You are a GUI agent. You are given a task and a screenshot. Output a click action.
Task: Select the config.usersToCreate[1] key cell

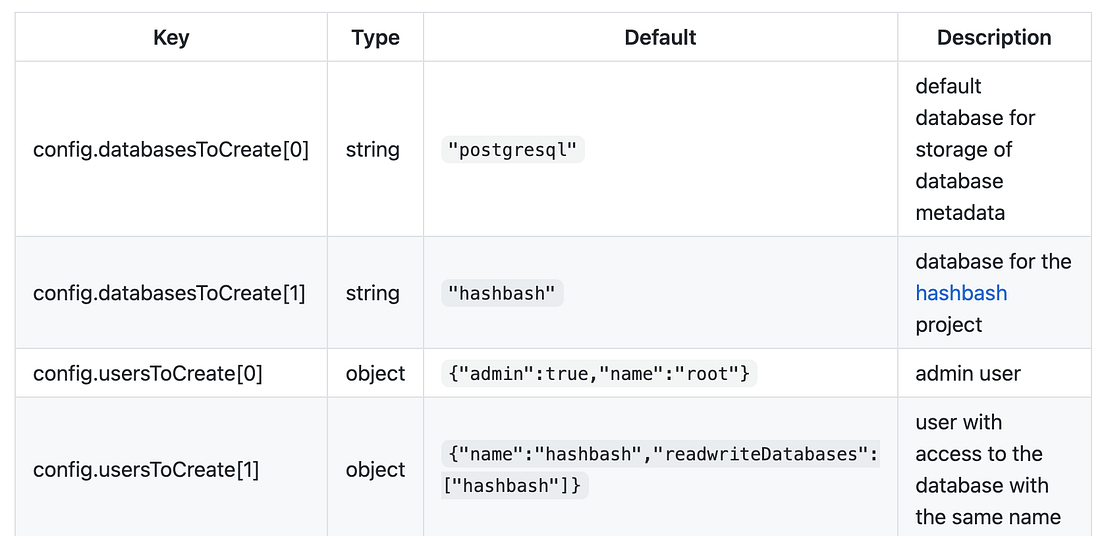coord(146,469)
